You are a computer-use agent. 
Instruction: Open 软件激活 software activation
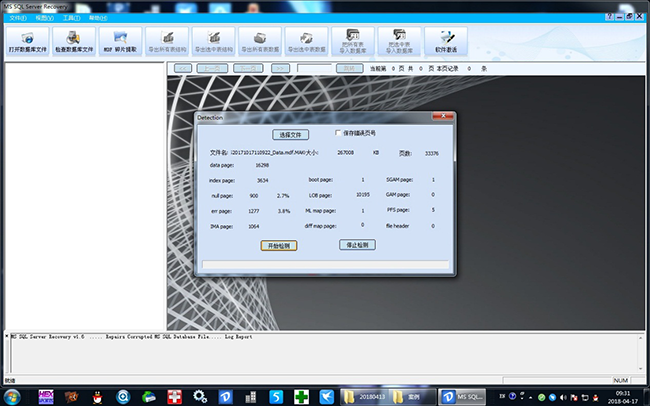(x=446, y=41)
